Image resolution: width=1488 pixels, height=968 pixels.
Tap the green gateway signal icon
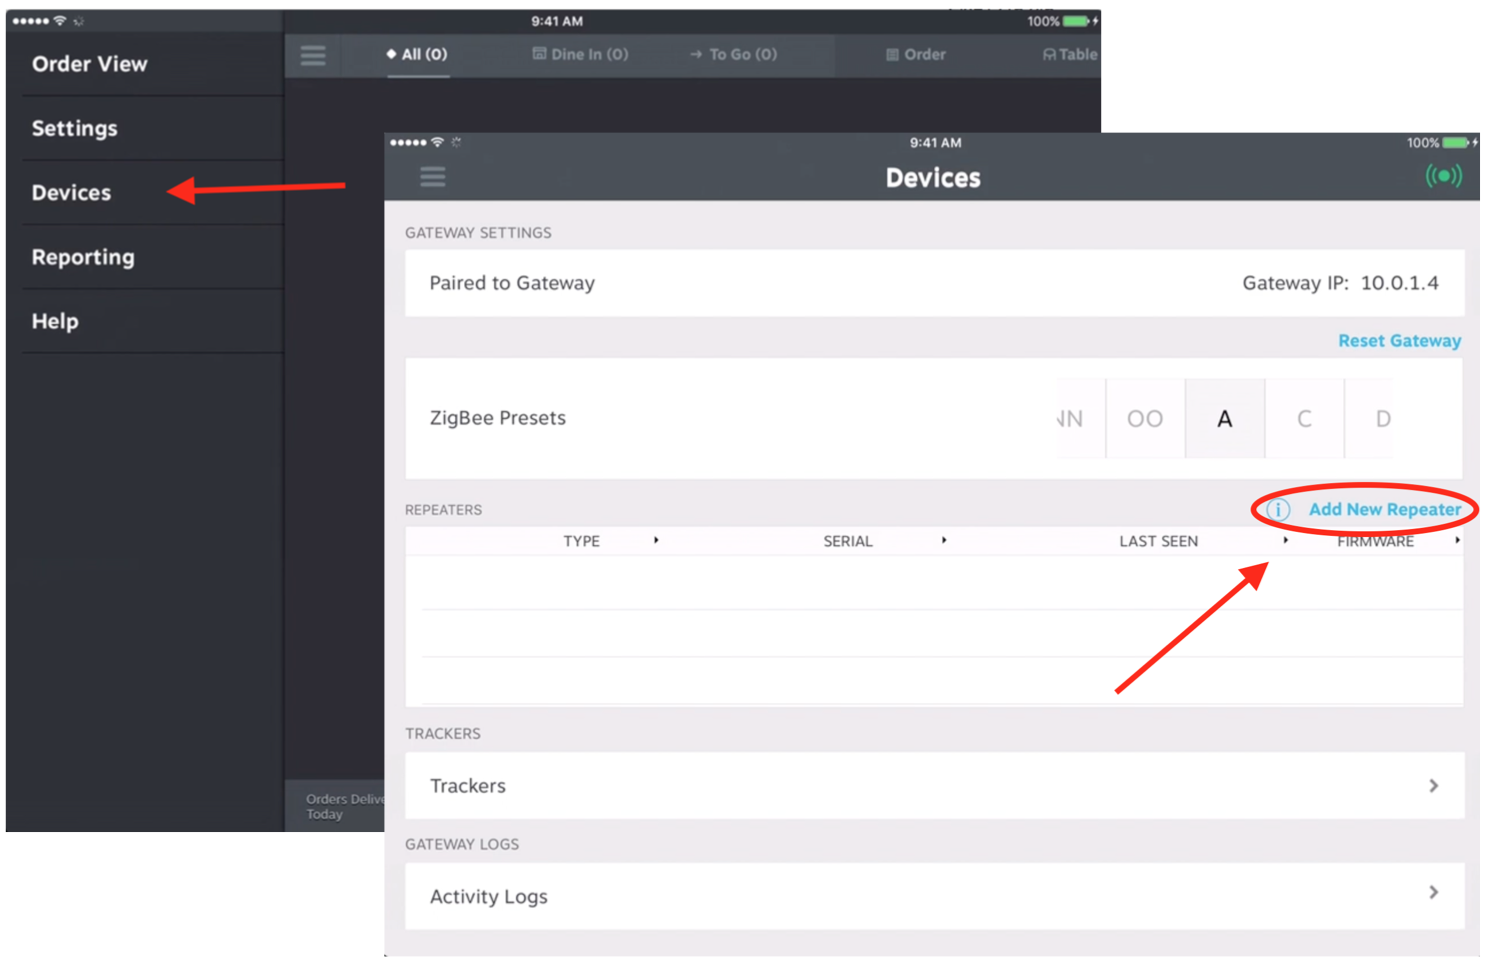pos(1443,176)
